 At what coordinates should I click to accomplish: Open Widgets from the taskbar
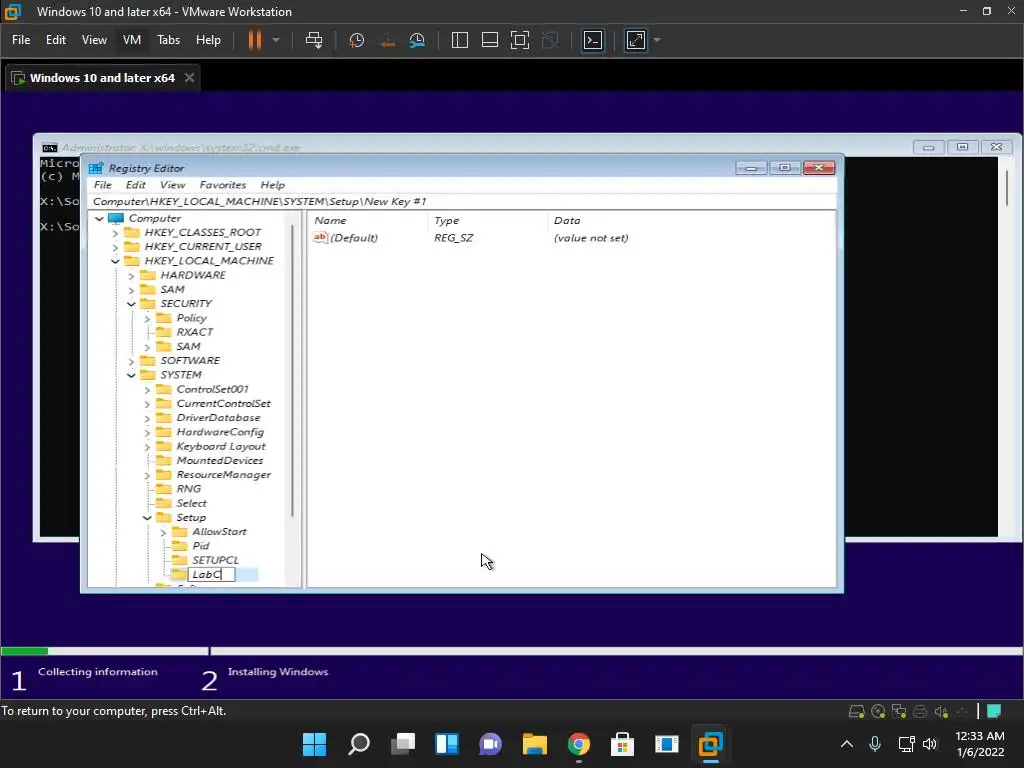(x=447, y=744)
